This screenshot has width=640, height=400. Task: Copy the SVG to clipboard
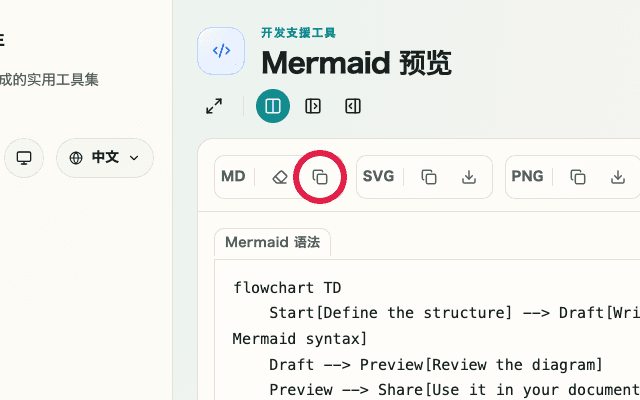[x=429, y=177]
